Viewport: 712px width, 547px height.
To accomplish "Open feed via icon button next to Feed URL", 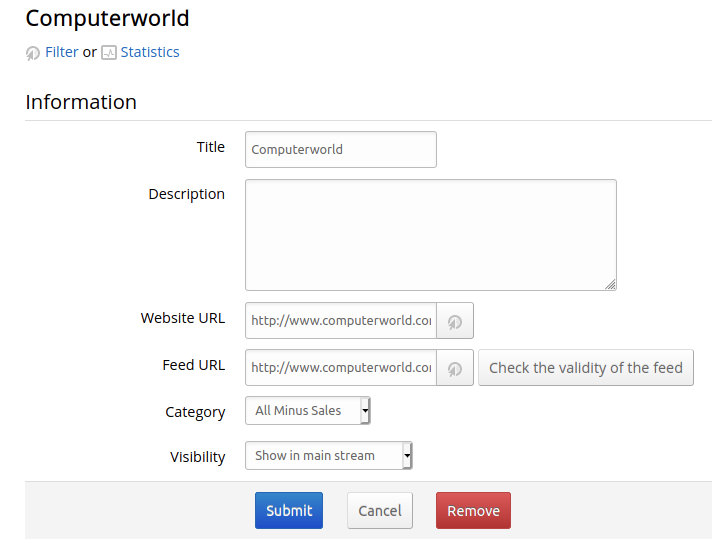I will (455, 368).
